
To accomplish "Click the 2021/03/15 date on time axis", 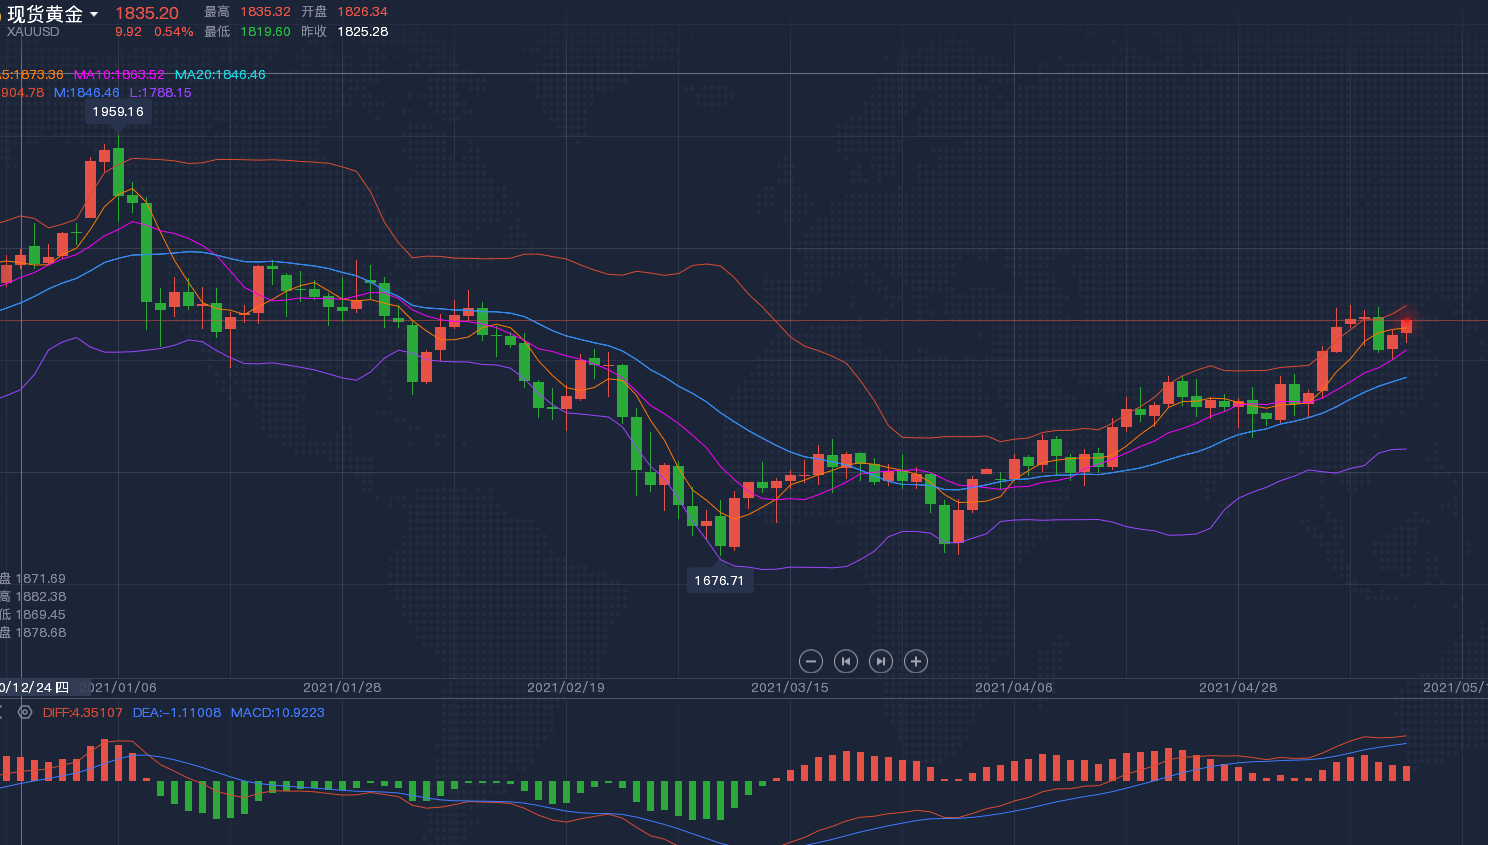I will [789, 688].
